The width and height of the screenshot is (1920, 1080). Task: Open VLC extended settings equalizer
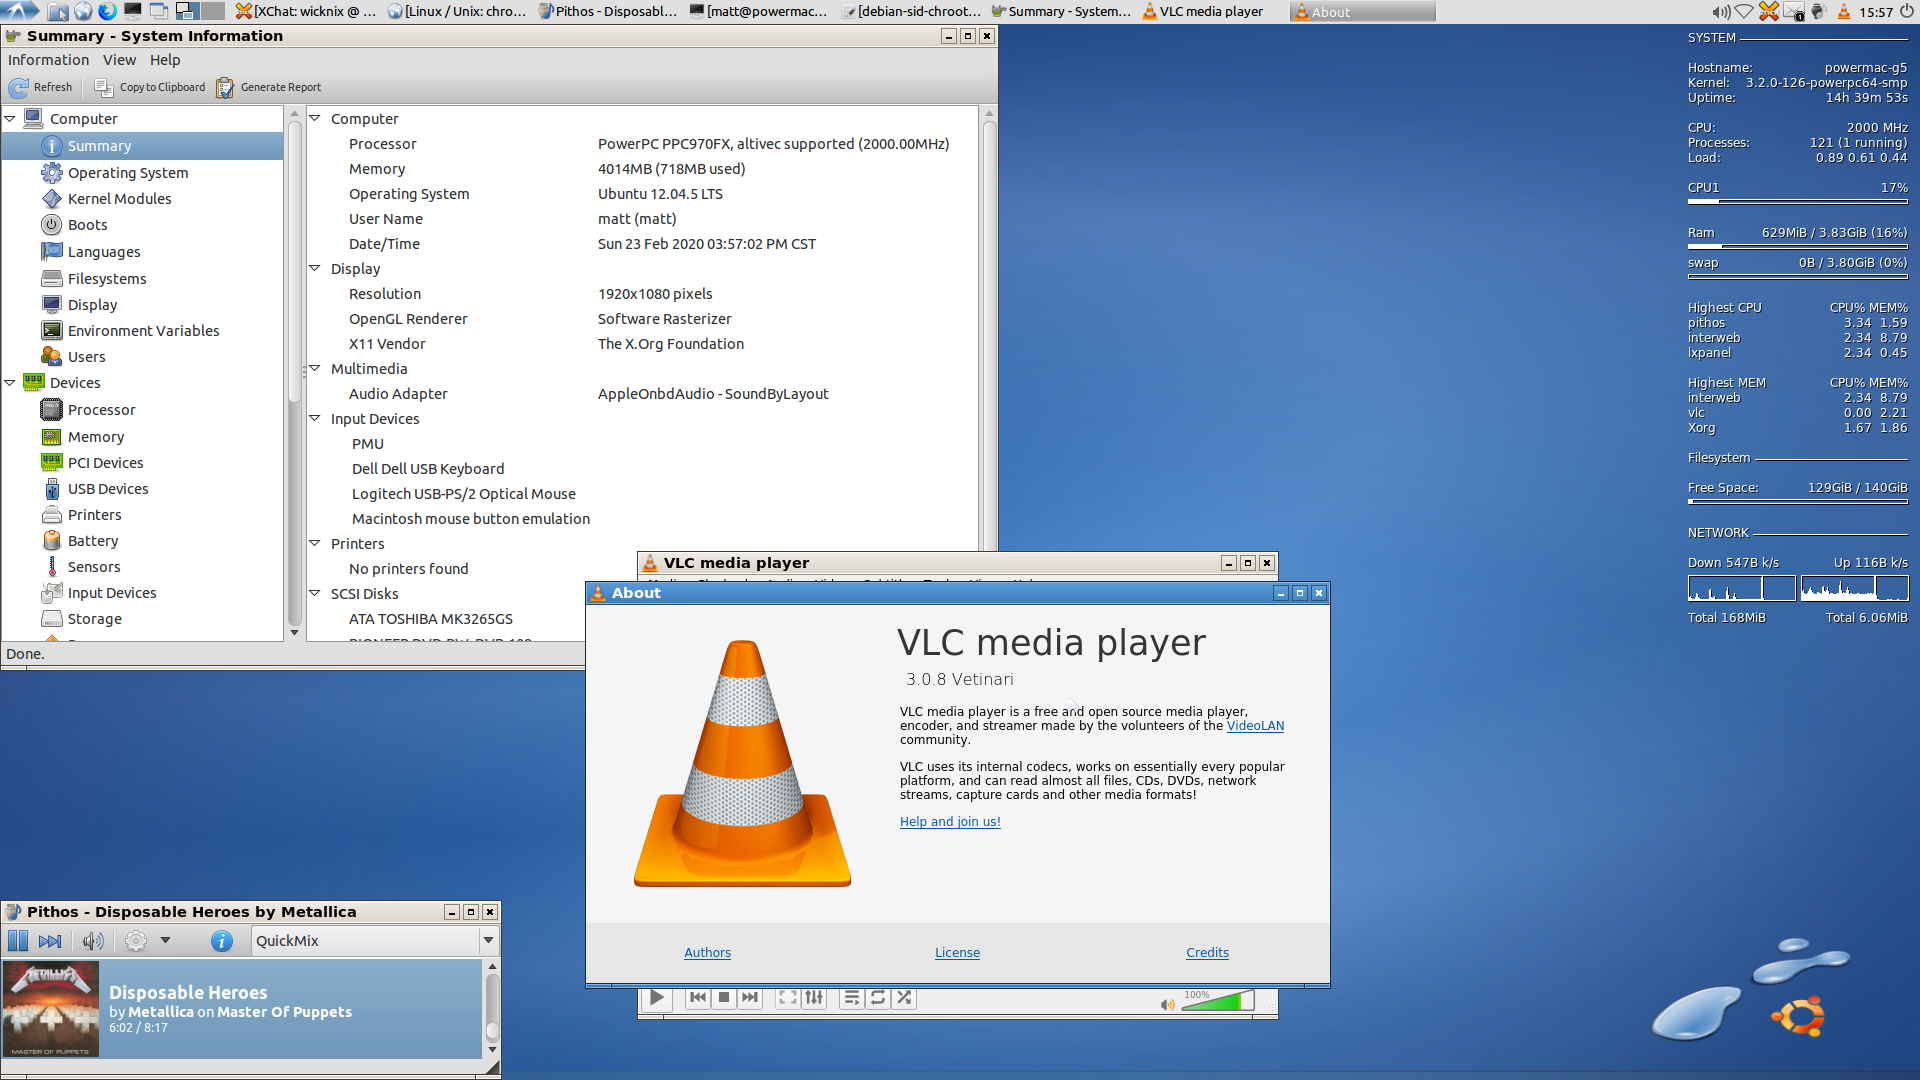tap(815, 997)
